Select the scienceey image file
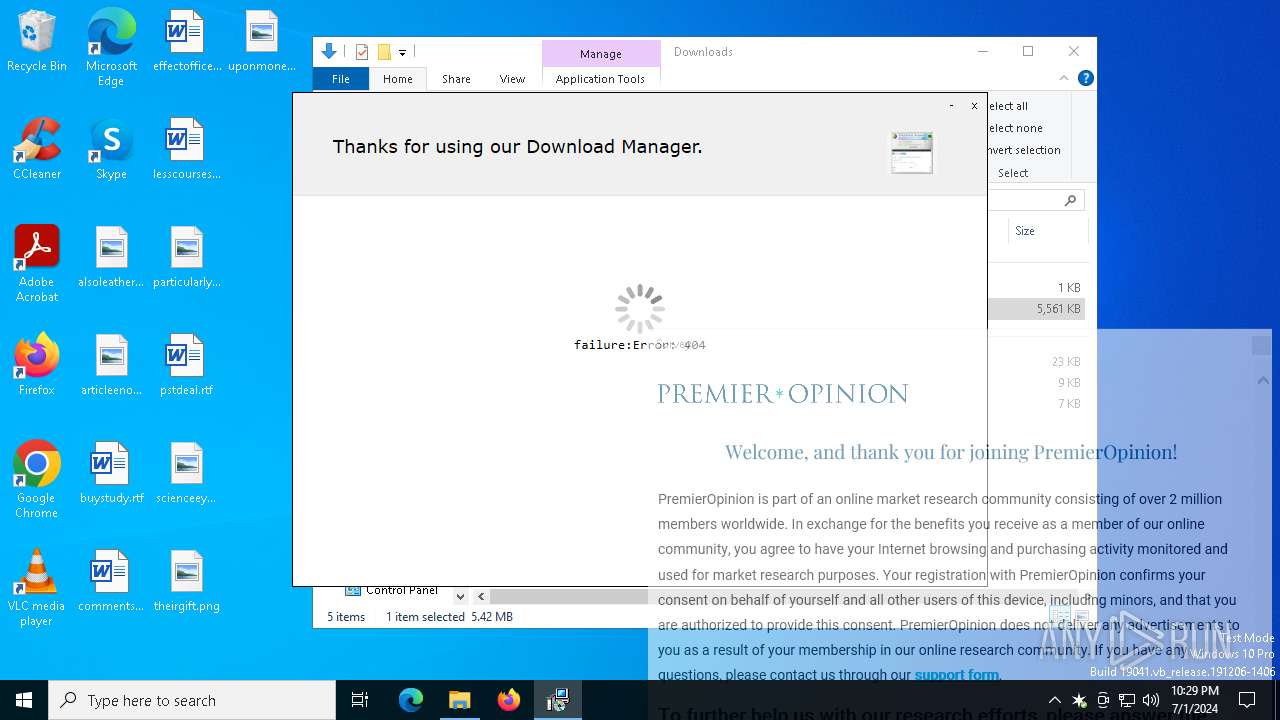 coord(186,473)
